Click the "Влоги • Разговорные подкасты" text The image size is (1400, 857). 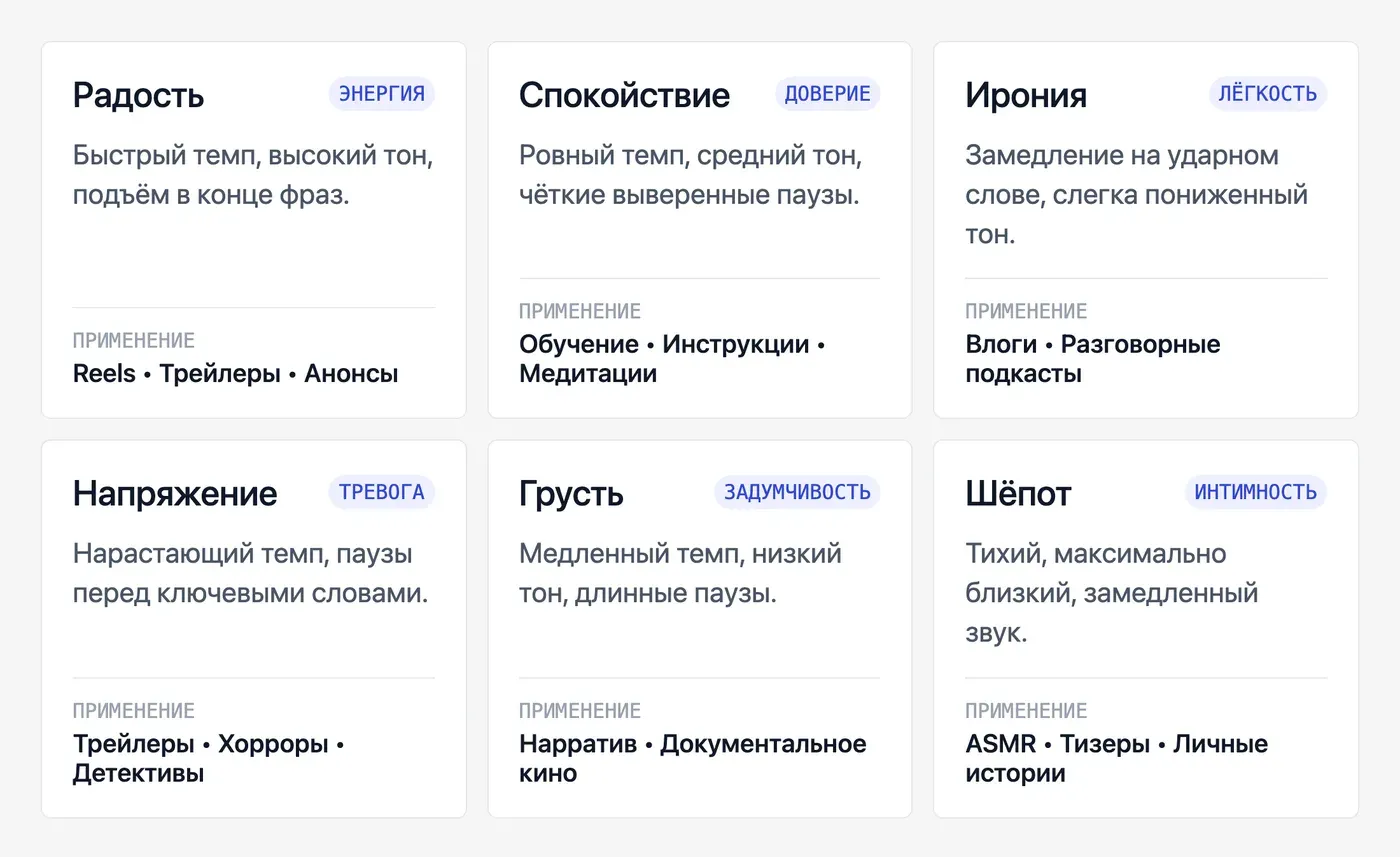(1093, 359)
